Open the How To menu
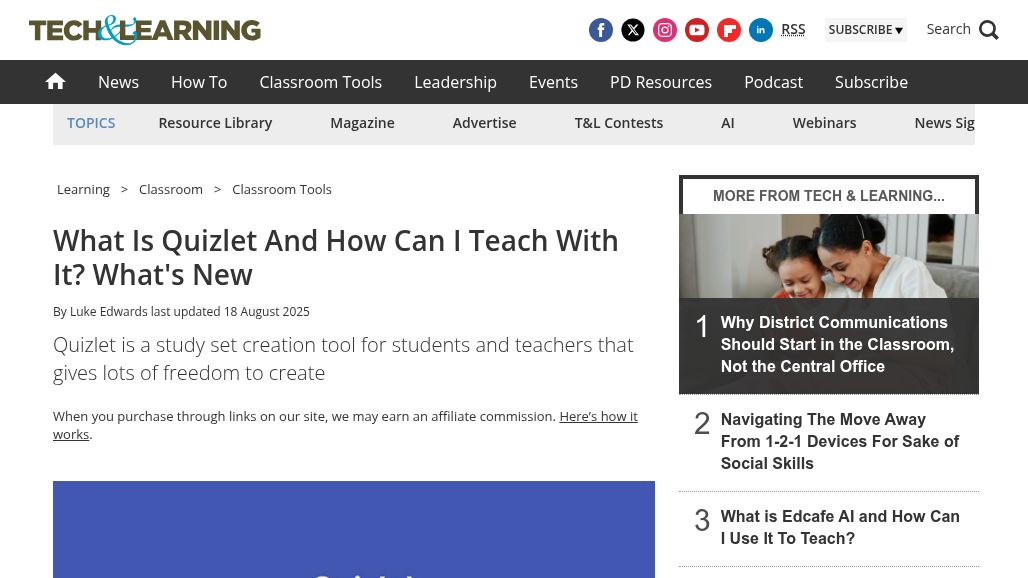The height and width of the screenshot is (578, 1028). pos(199,82)
